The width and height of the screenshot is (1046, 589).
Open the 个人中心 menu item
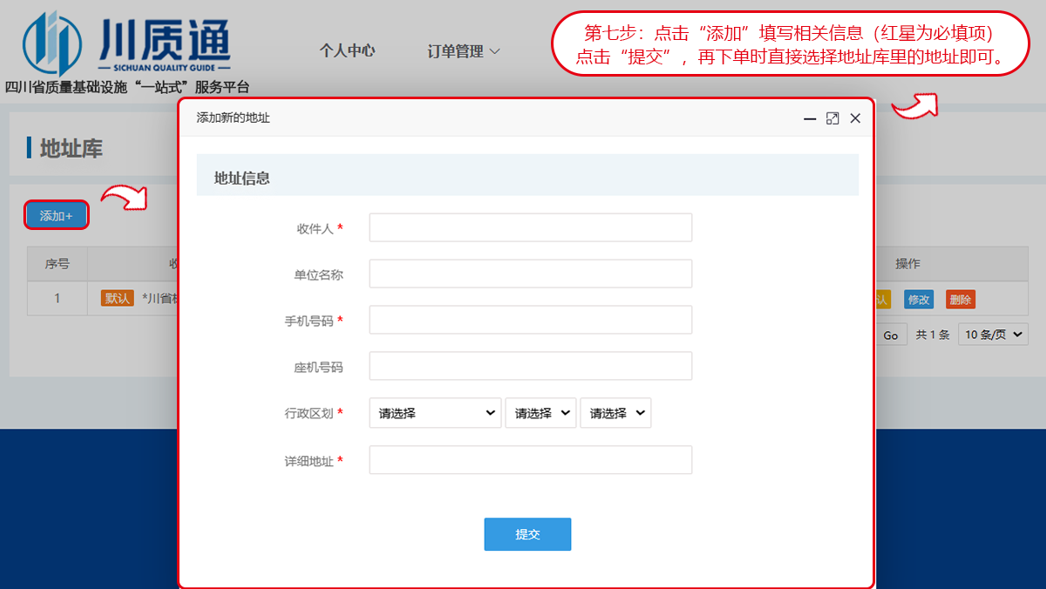pyautogui.click(x=347, y=51)
